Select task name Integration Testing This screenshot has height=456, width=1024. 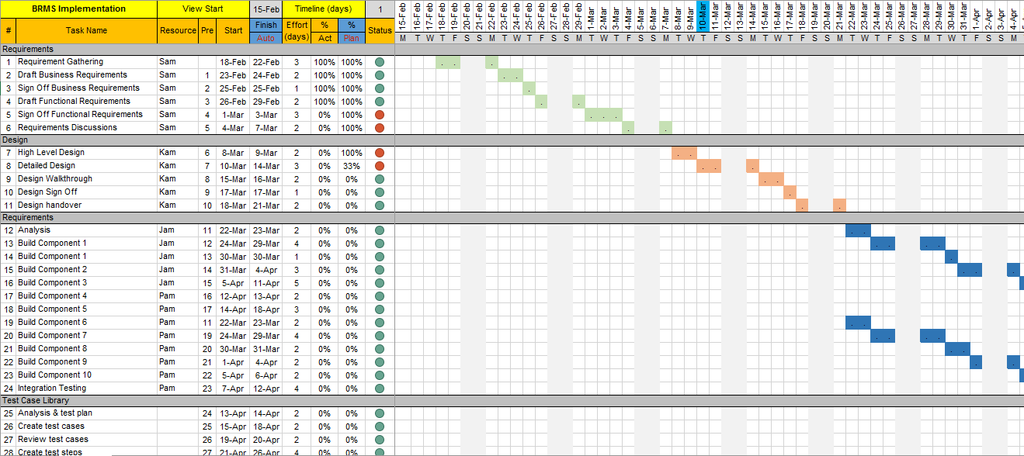coord(50,388)
